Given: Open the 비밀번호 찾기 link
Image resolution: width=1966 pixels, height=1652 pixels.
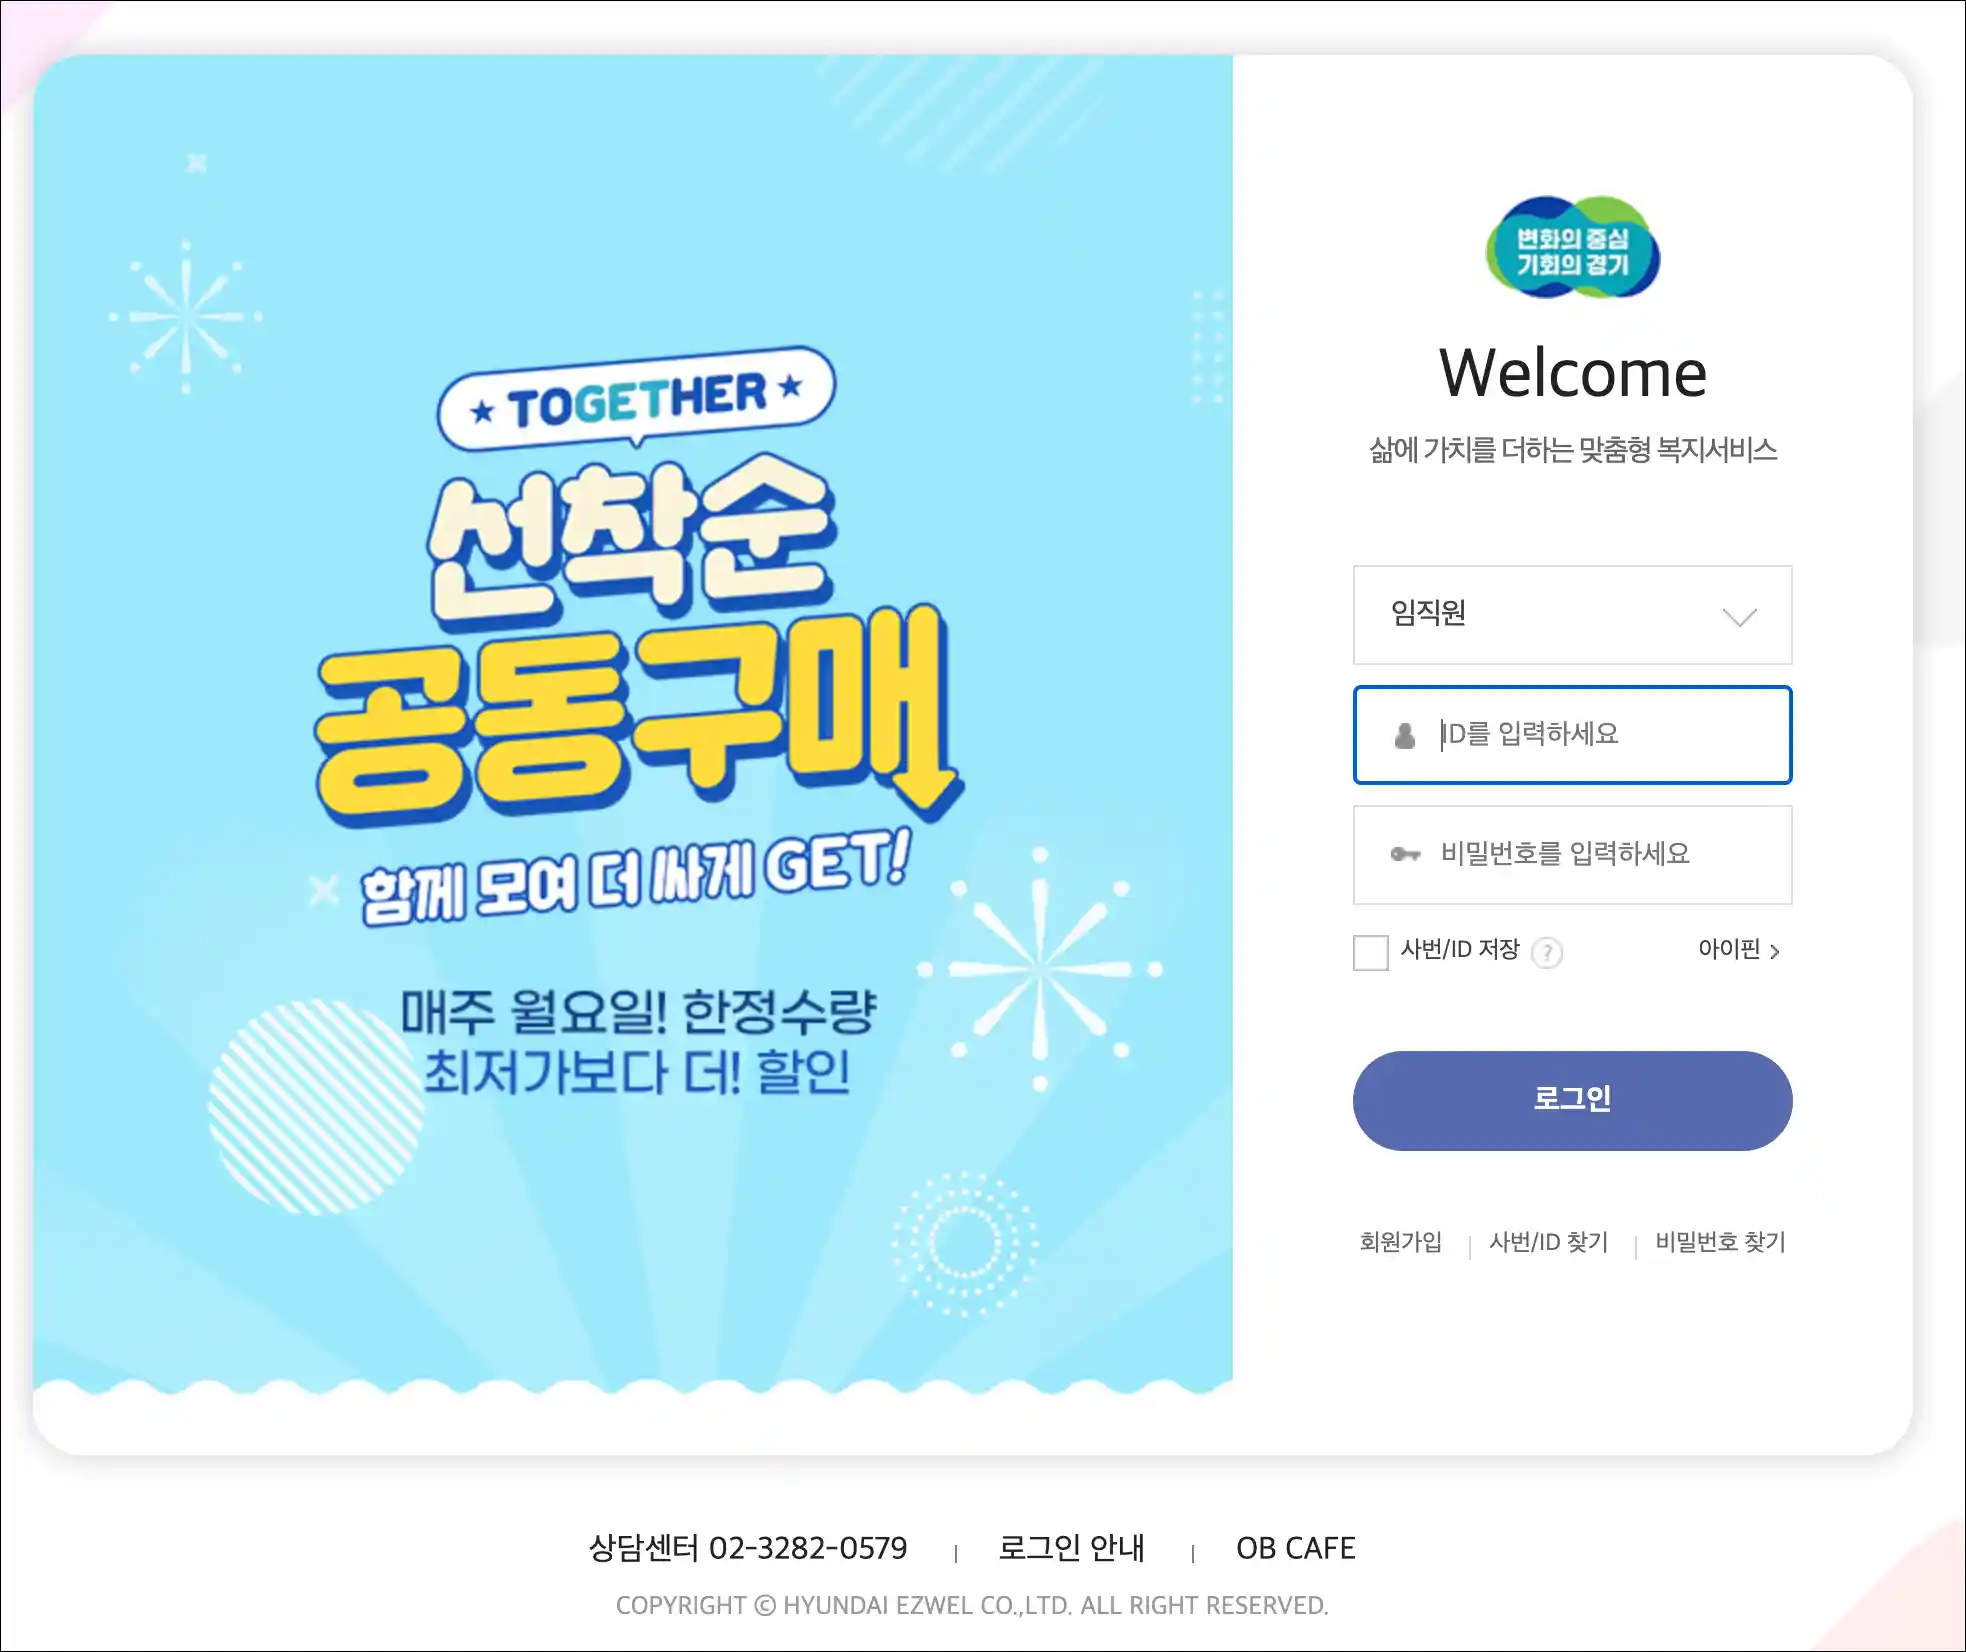Looking at the screenshot, I should 1720,1242.
